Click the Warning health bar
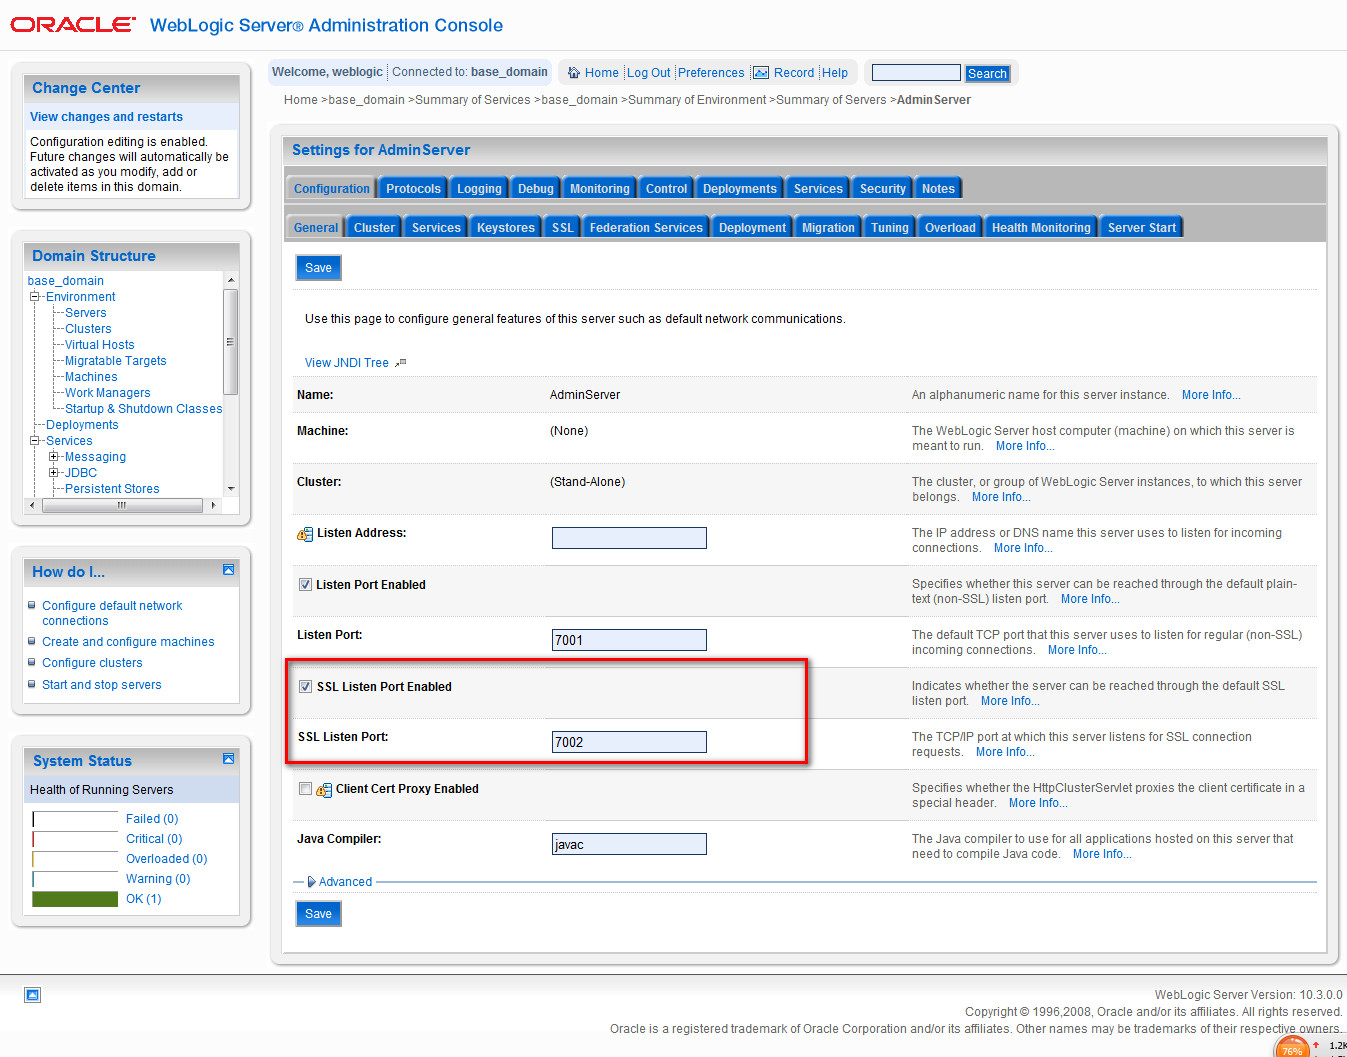Screen dimensions: 1347x1057 [x=75, y=879]
